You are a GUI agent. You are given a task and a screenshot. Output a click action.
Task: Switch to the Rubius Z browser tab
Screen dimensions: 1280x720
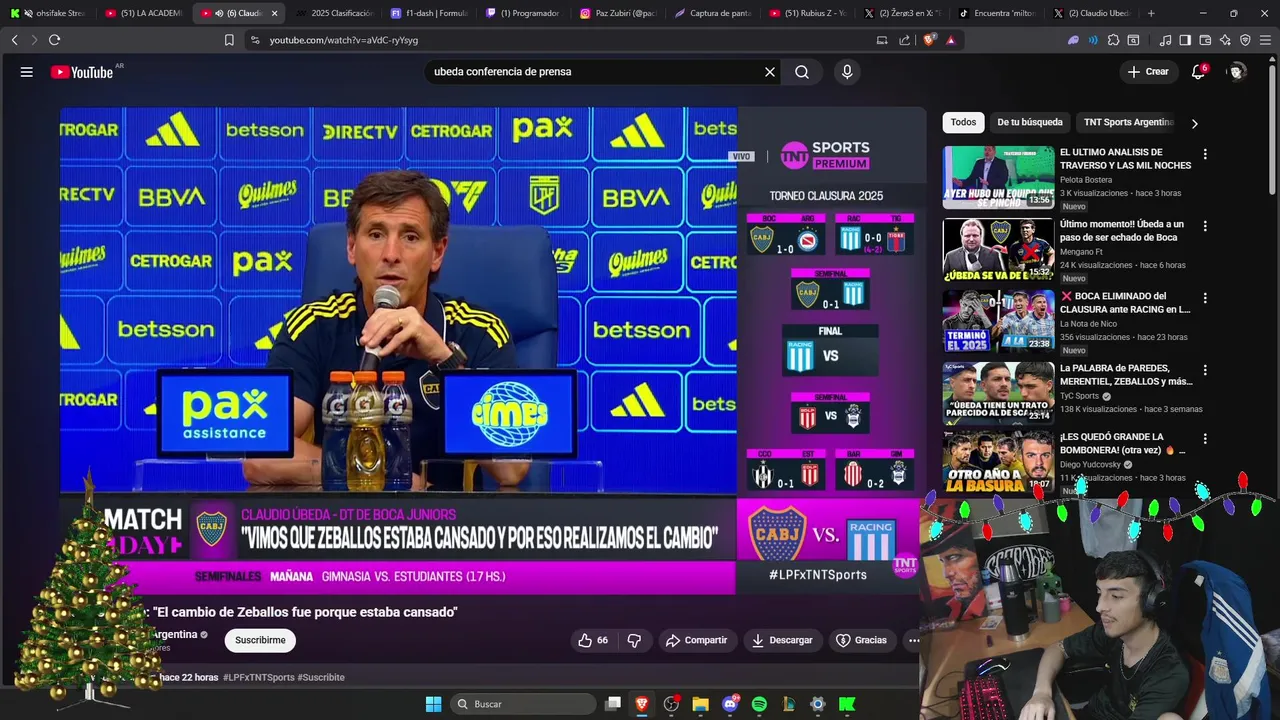807,13
